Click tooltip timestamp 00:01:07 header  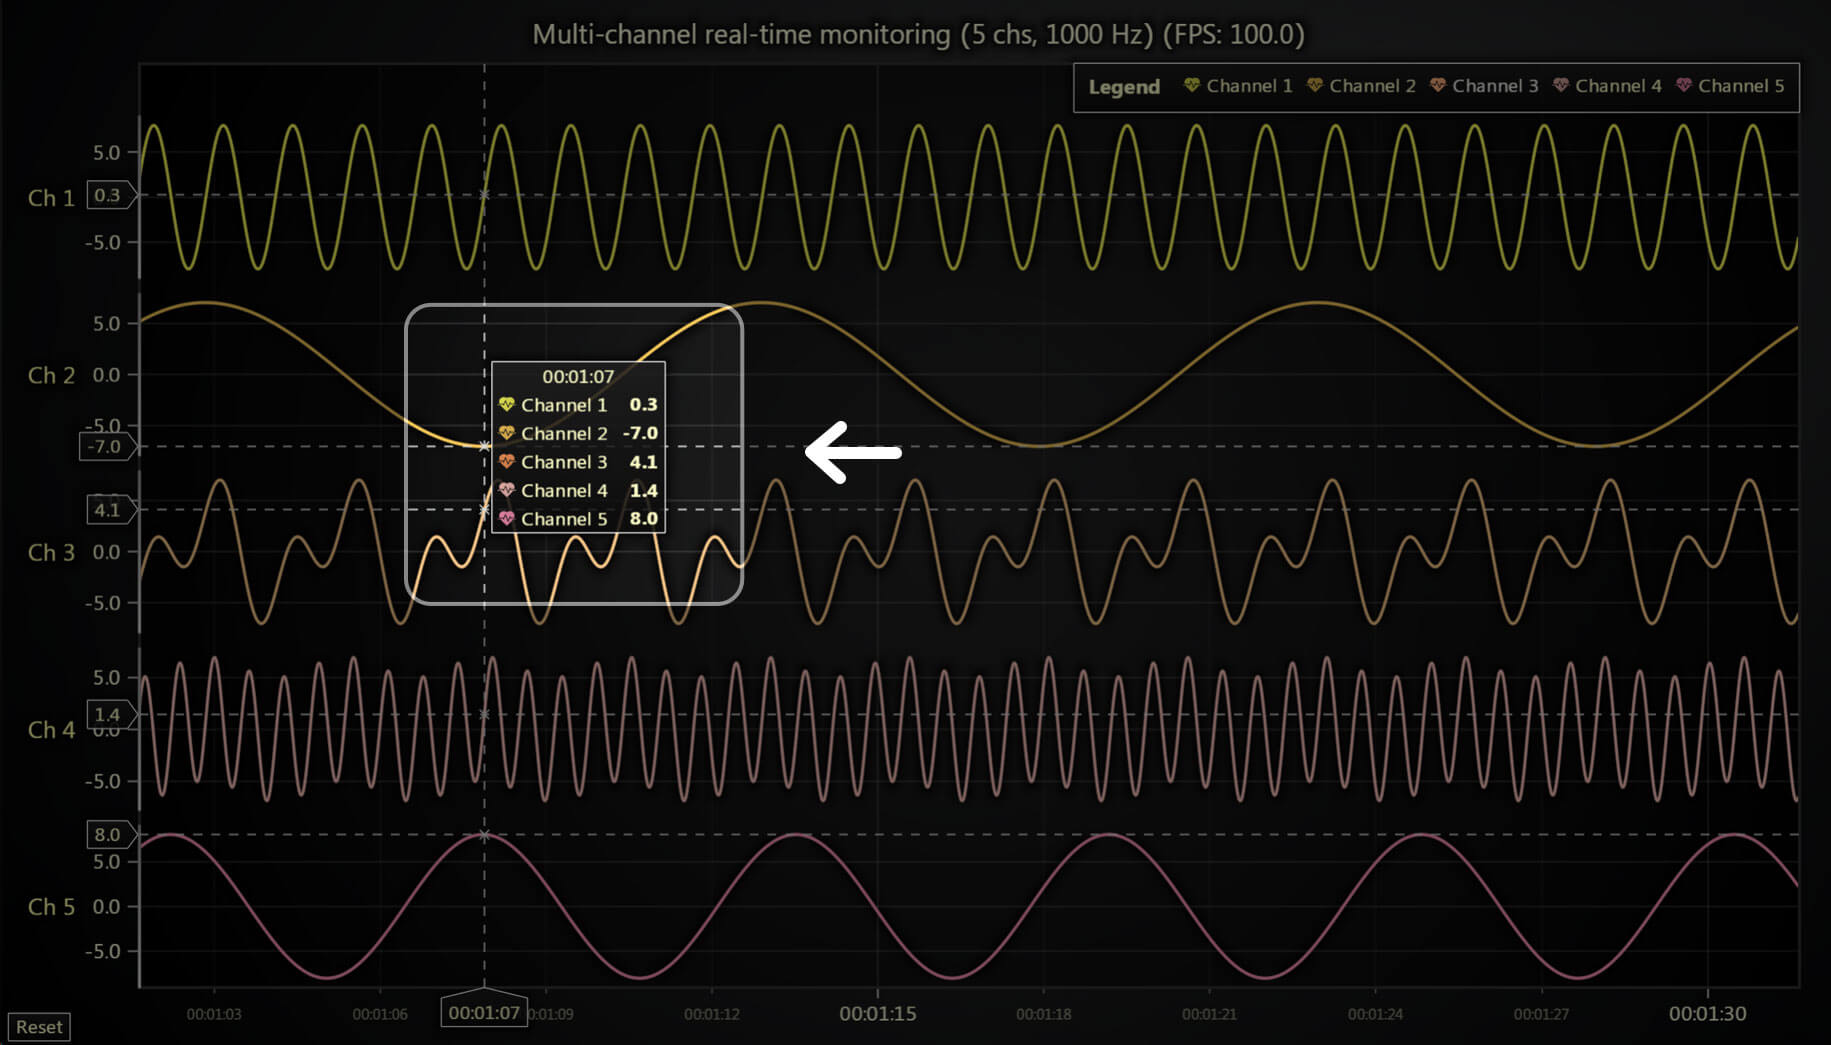pos(578,377)
